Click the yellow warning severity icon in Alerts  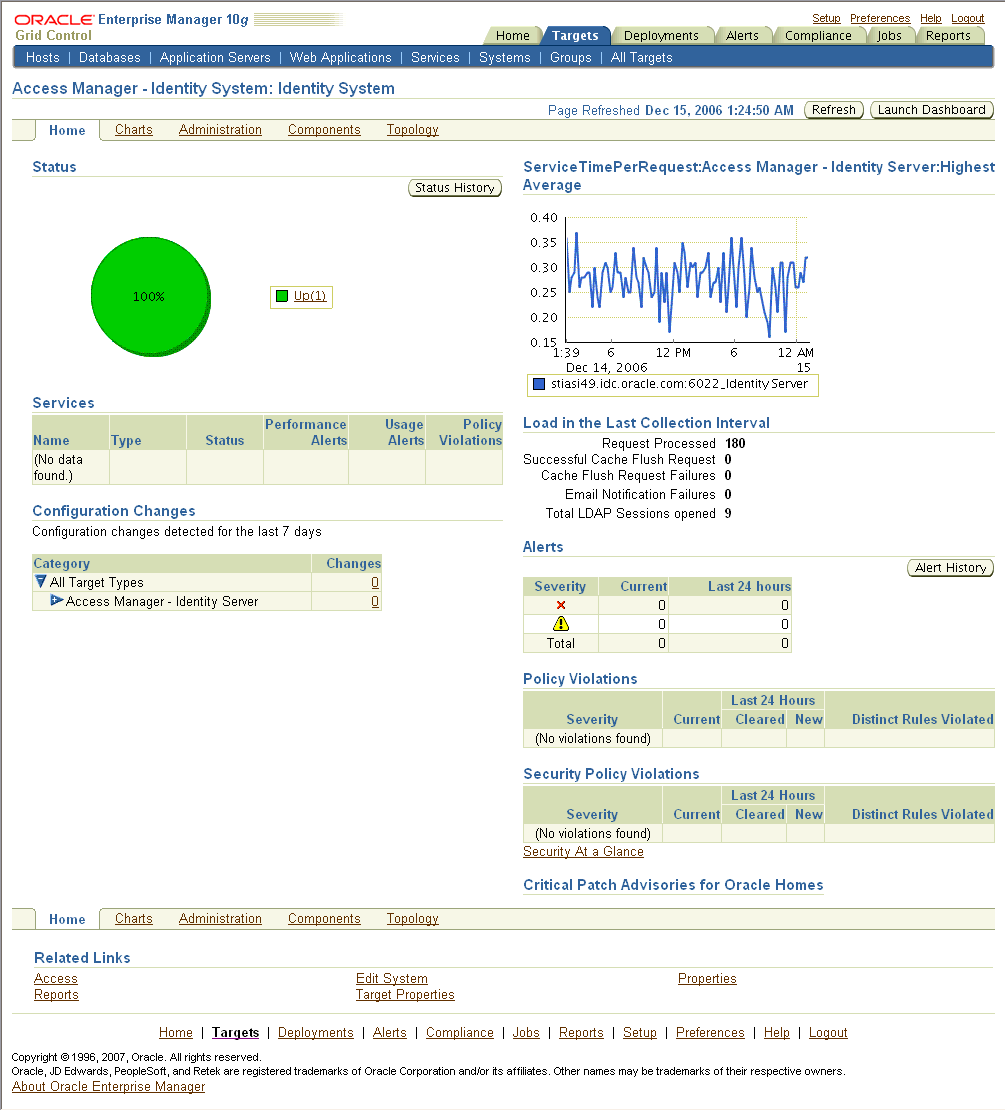[x=560, y=624]
